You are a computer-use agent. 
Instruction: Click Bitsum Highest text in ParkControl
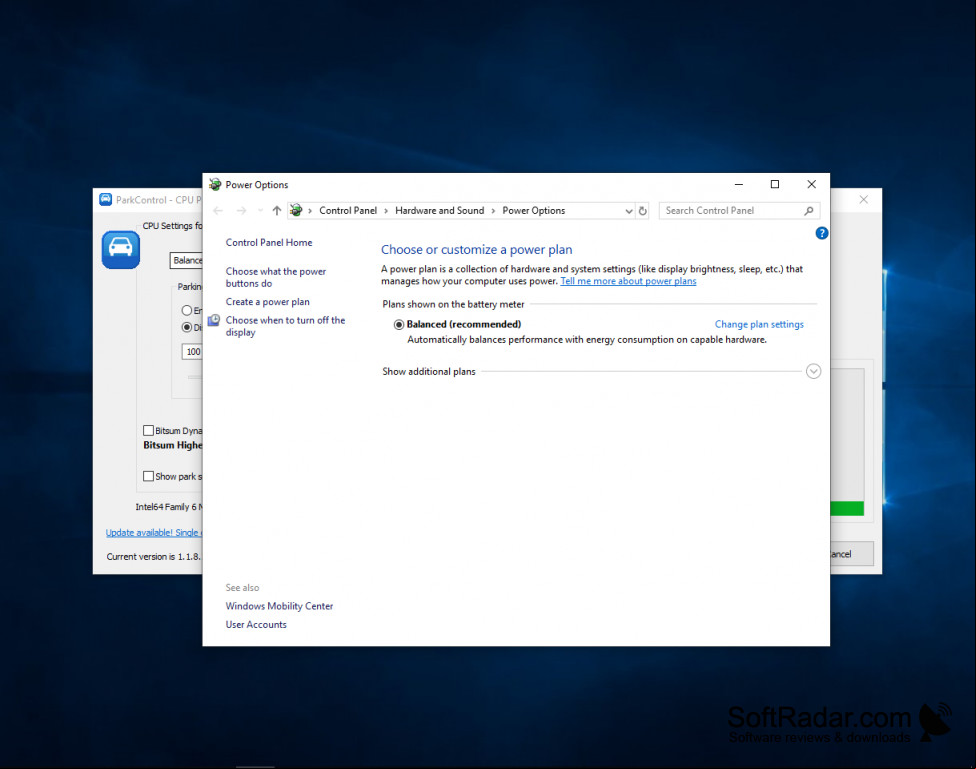(x=172, y=445)
